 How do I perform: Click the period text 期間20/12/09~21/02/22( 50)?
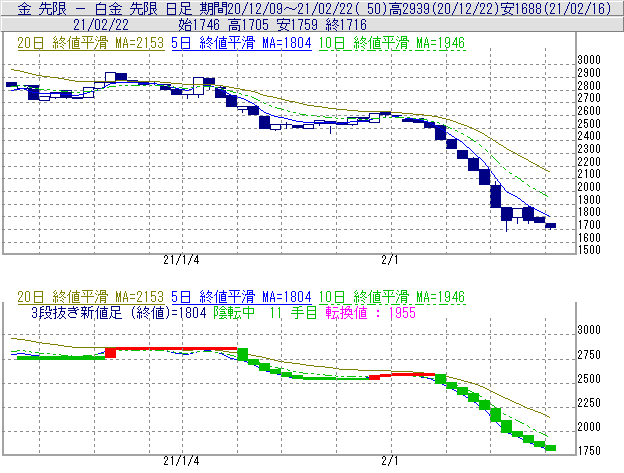tap(294, 8)
